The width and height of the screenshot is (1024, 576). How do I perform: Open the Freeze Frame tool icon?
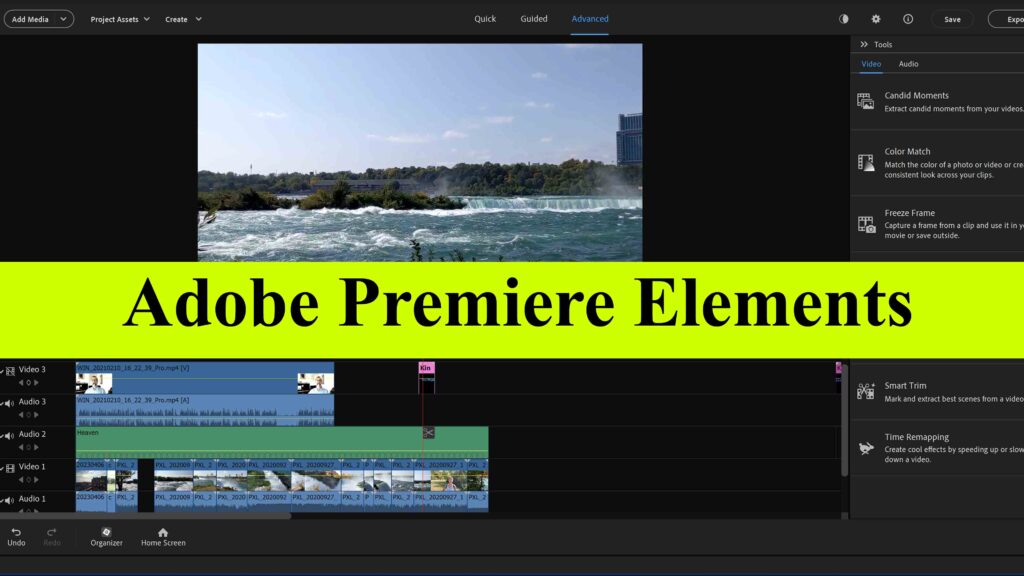tap(866, 224)
